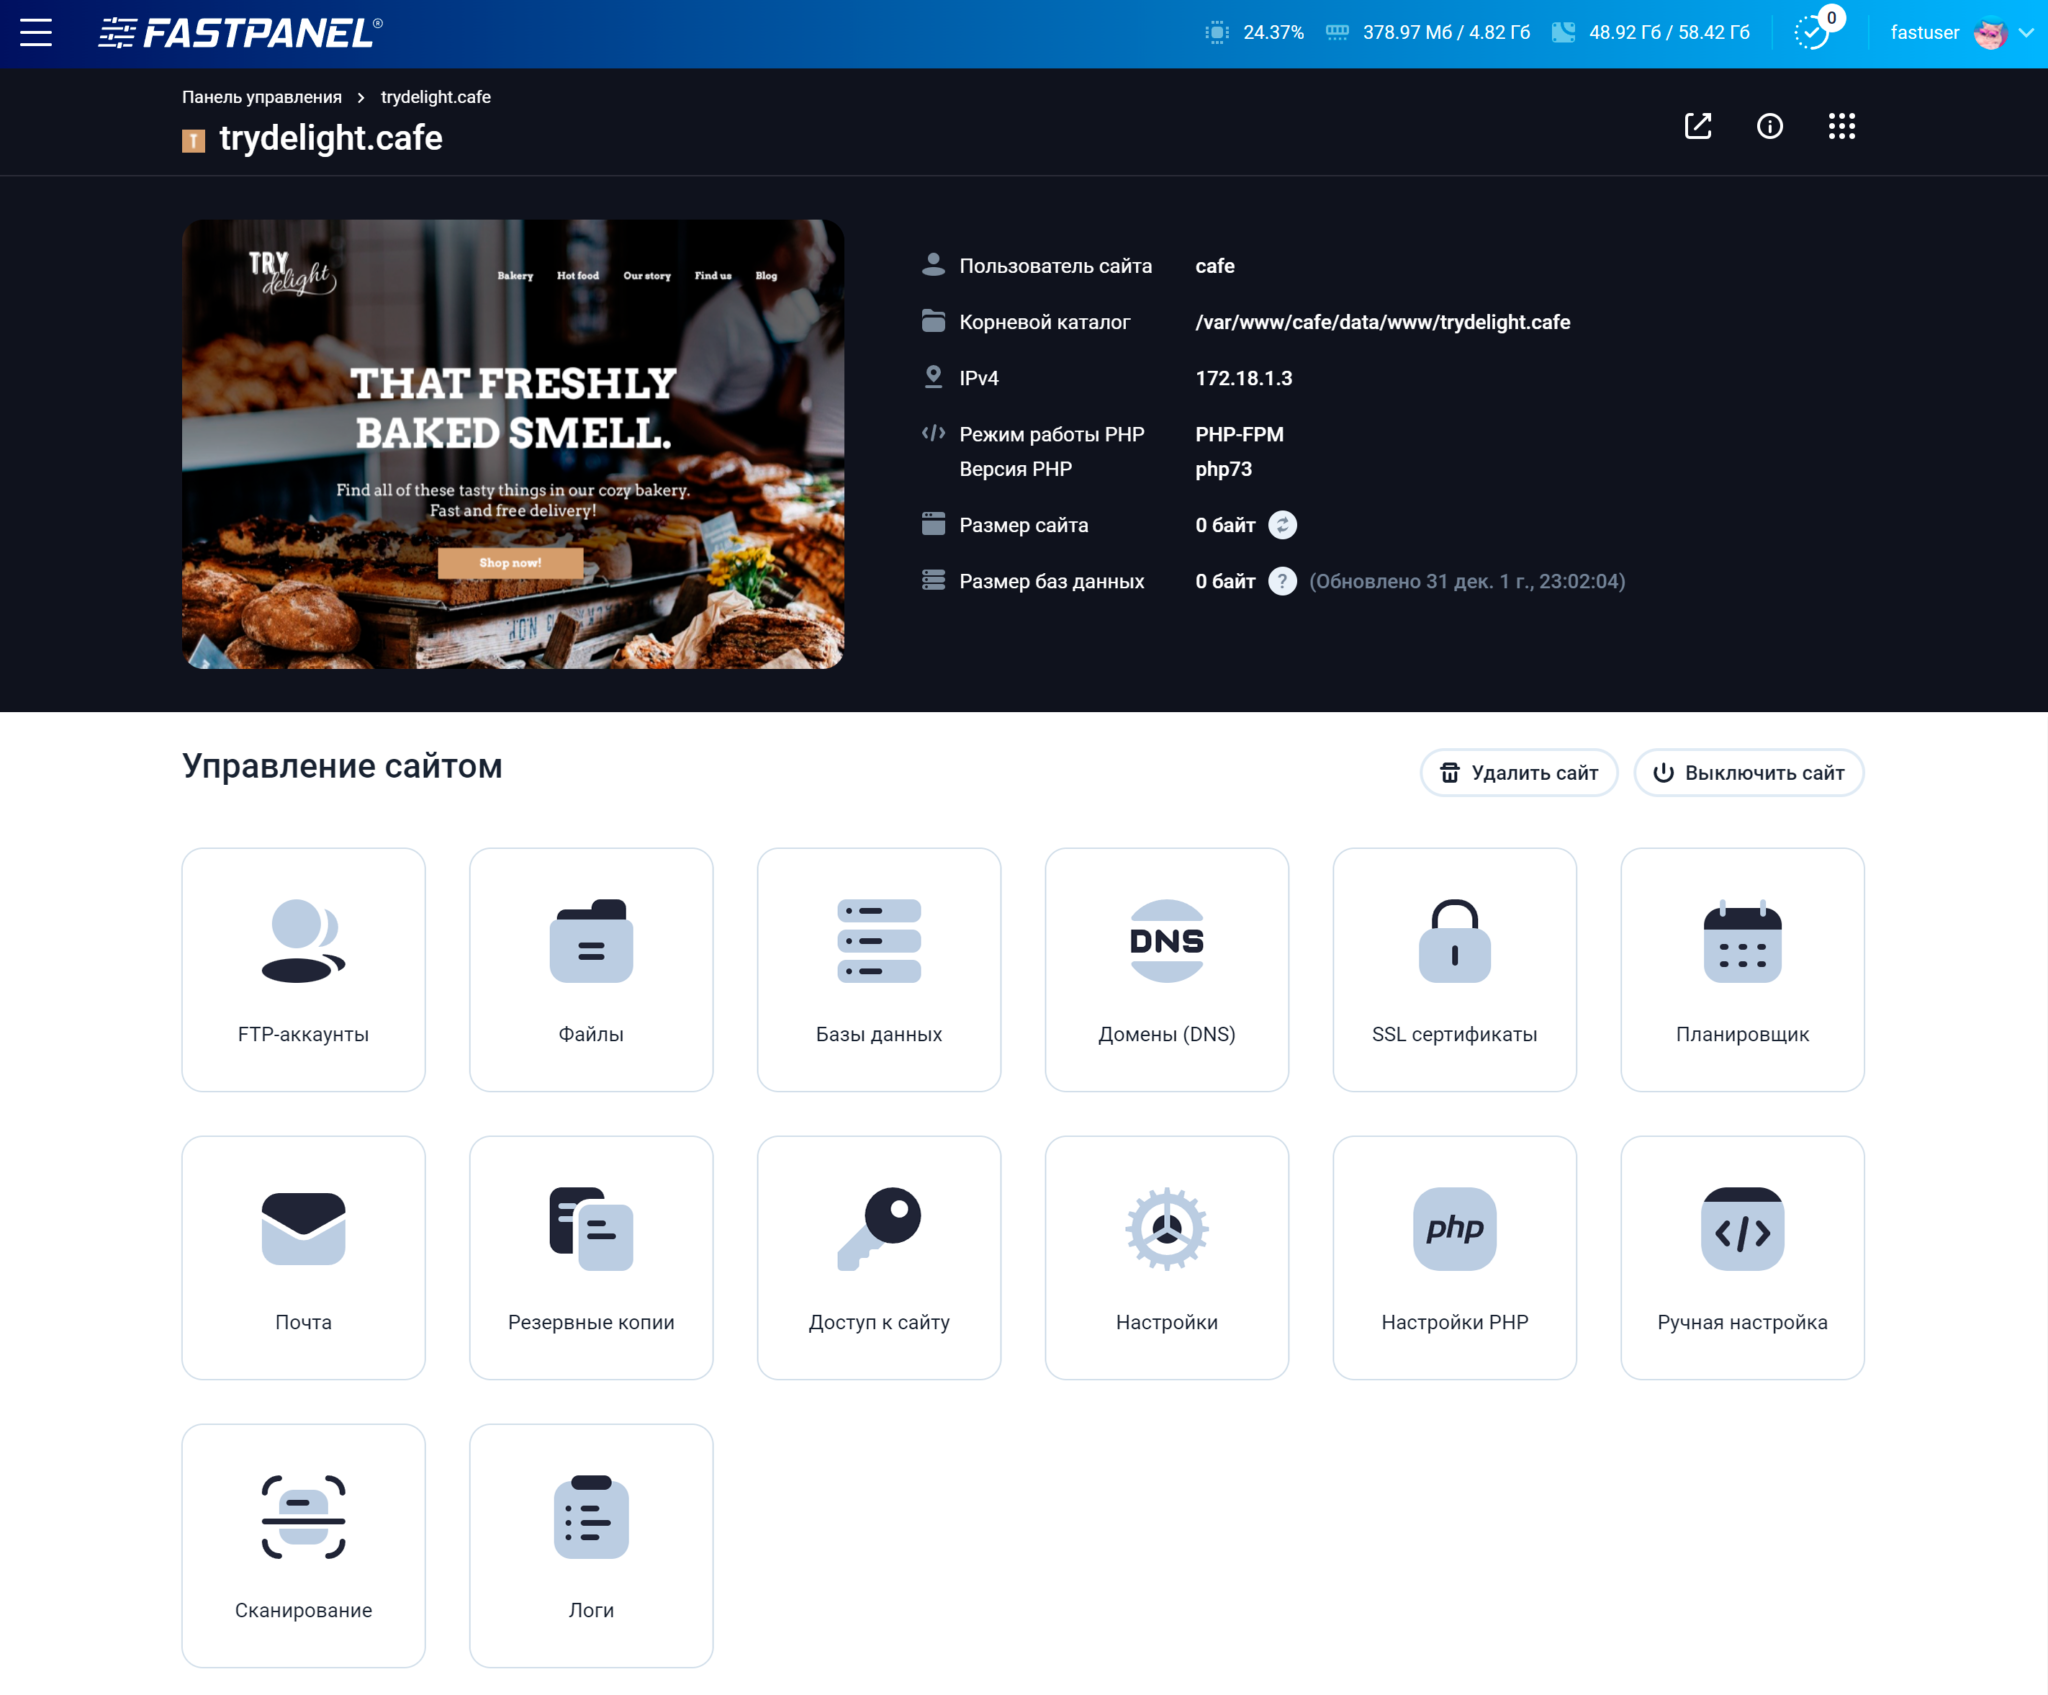Open SSL сертификаты section
This screenshot has height=1695, width=2048.
click(1454, 969)
